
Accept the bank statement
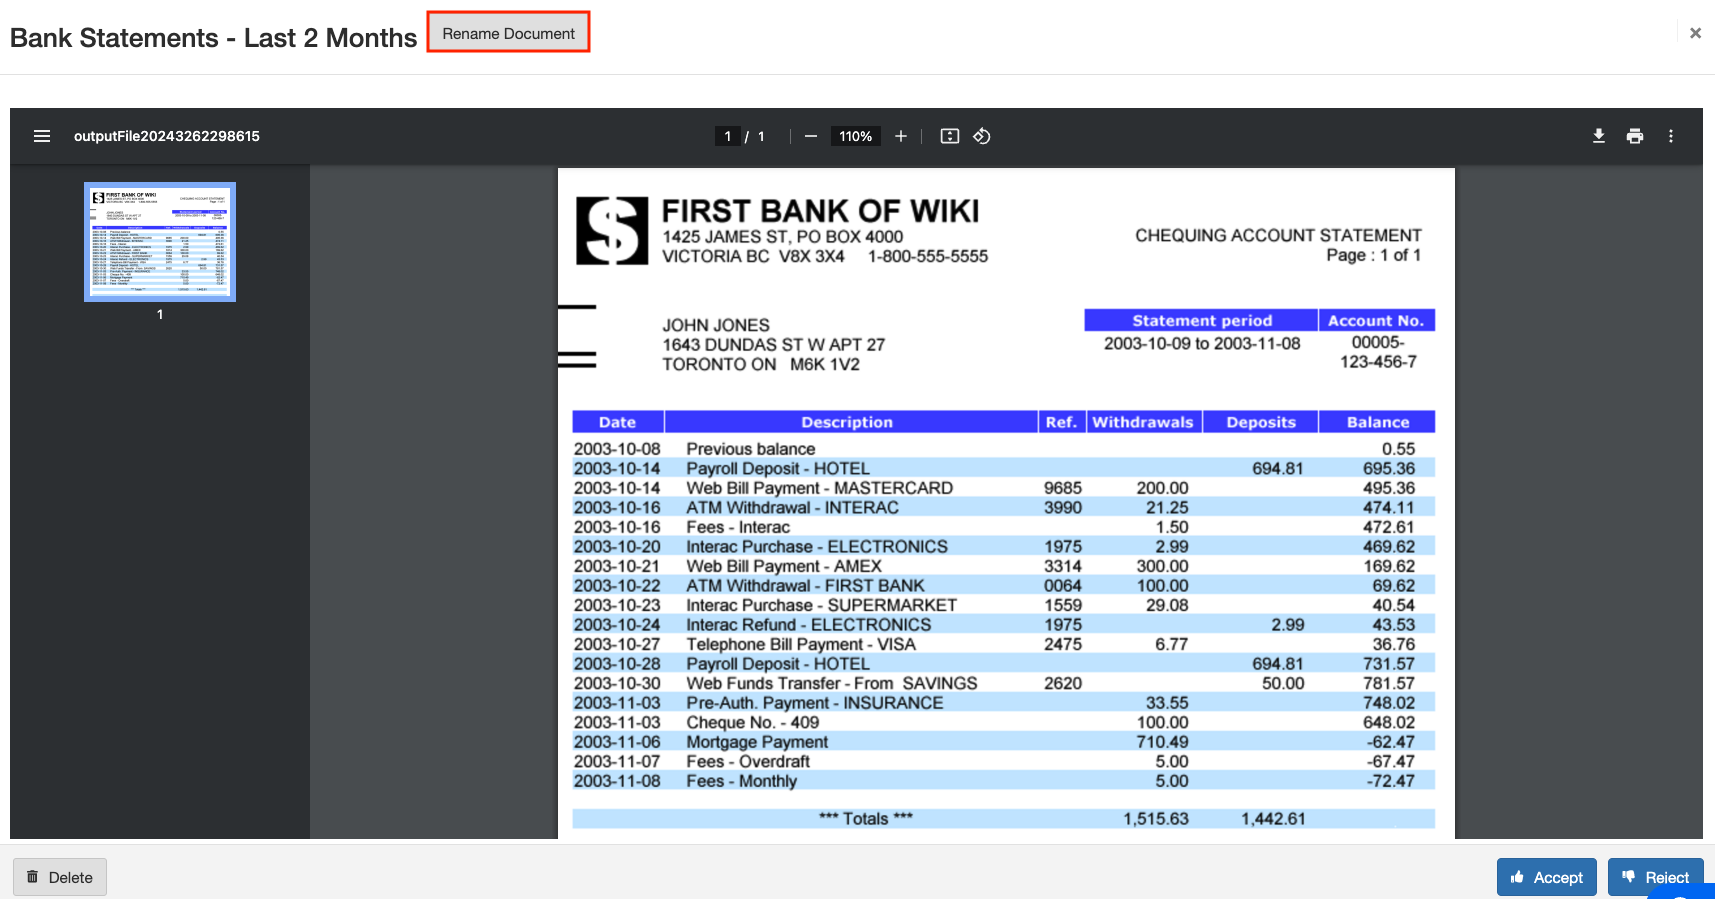pos(1546,877)
